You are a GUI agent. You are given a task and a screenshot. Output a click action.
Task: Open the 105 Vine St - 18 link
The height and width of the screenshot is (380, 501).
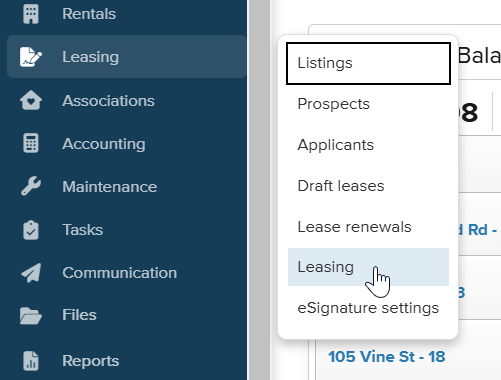(x=387, y=357)
